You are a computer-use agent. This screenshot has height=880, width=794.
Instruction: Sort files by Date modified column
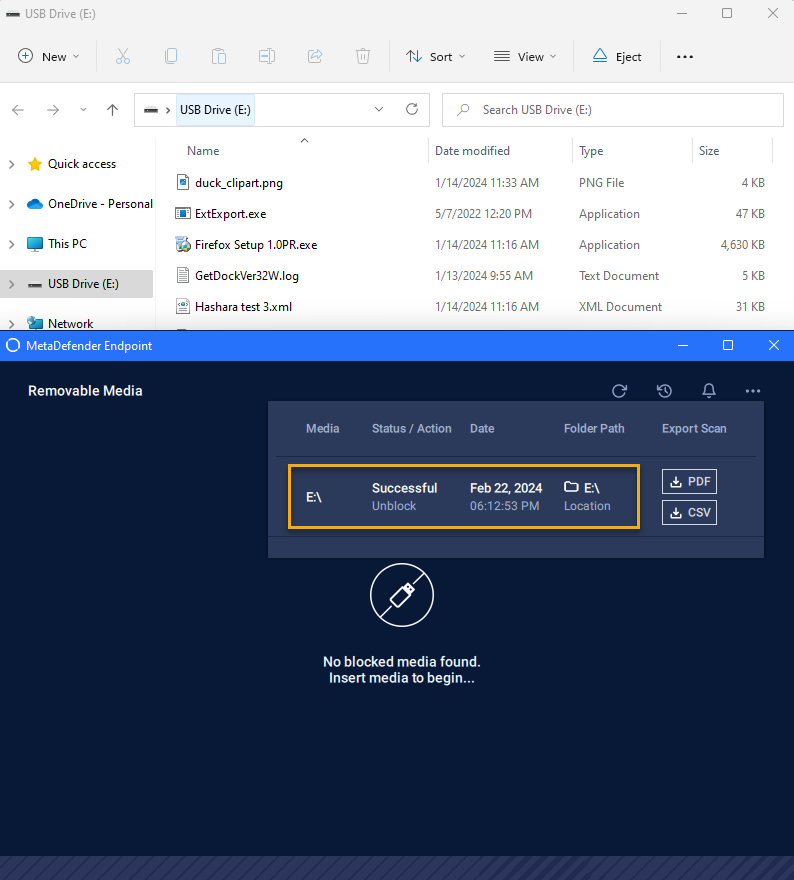pyautogui.click(x=472, y=150)
